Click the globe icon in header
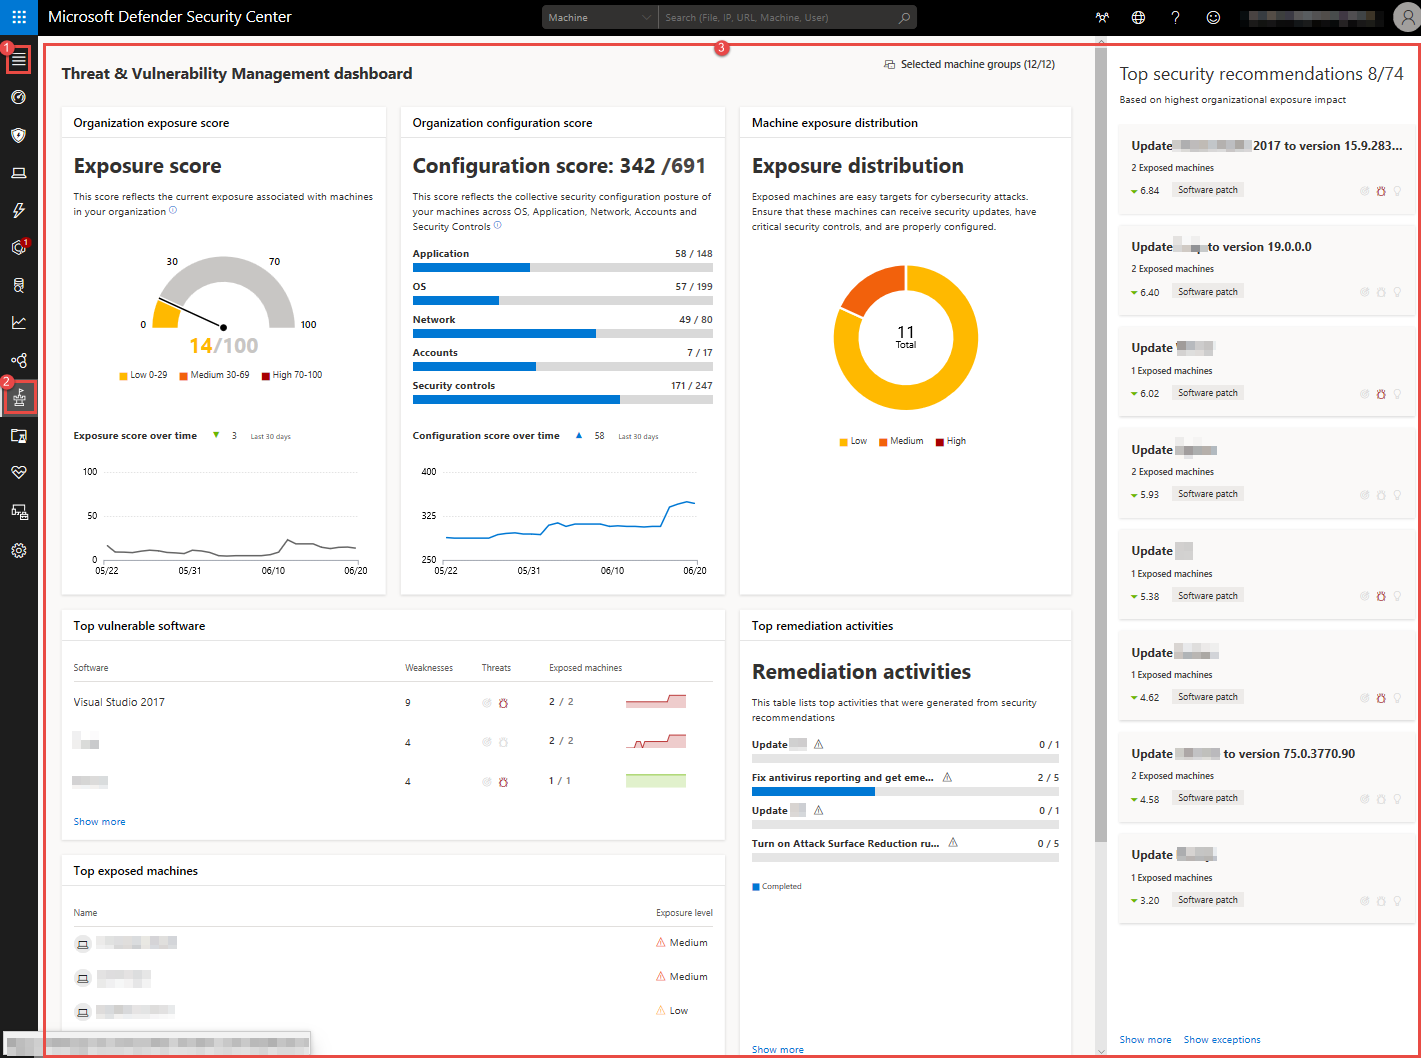1421x1058 pixels. pos(1138,17)
